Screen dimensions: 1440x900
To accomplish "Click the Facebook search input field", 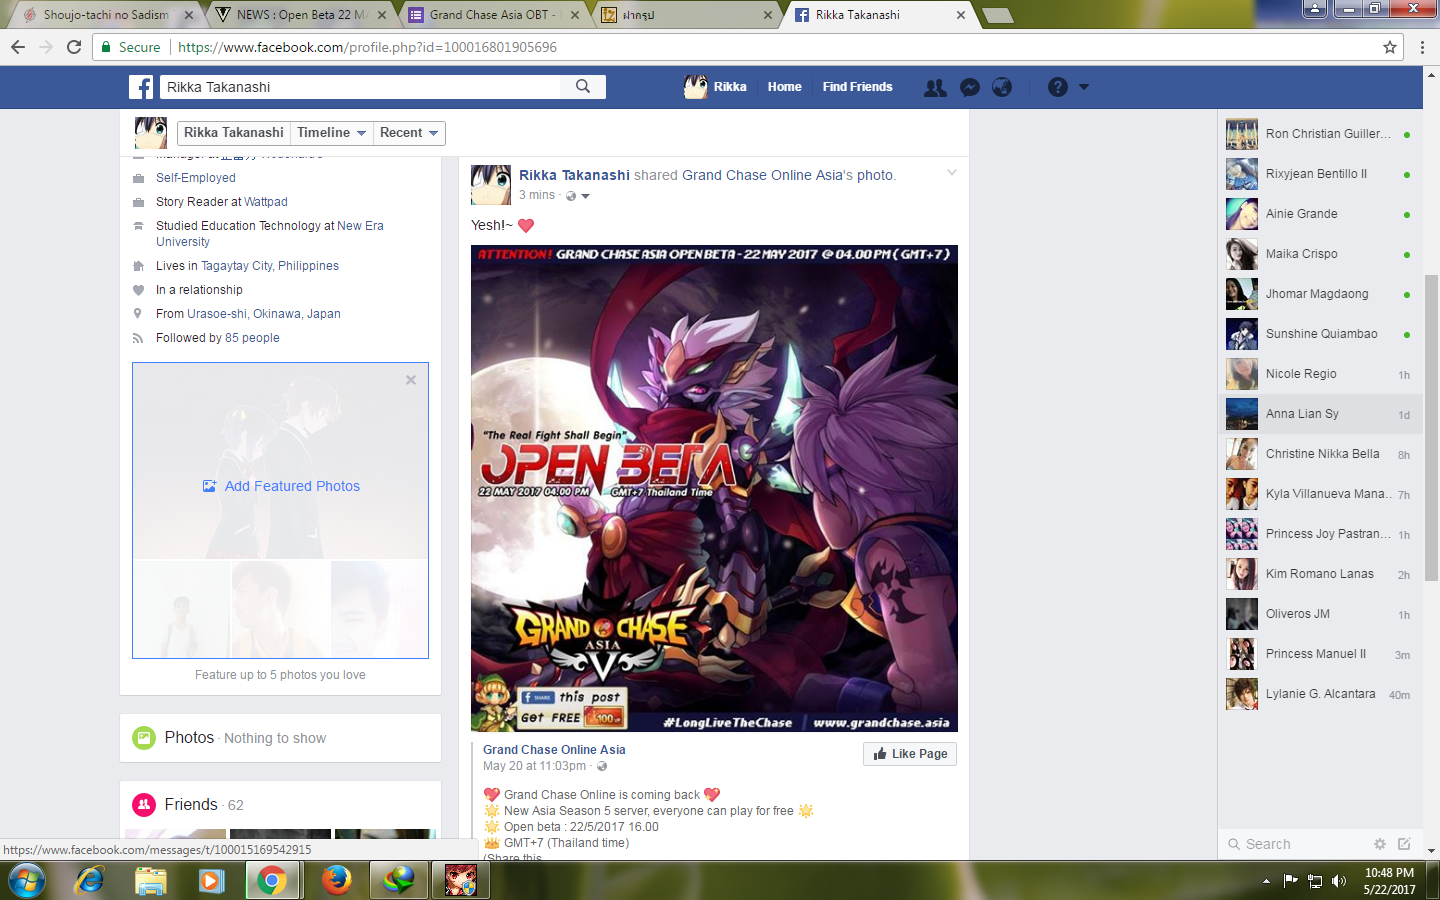I will pos(360,87).
